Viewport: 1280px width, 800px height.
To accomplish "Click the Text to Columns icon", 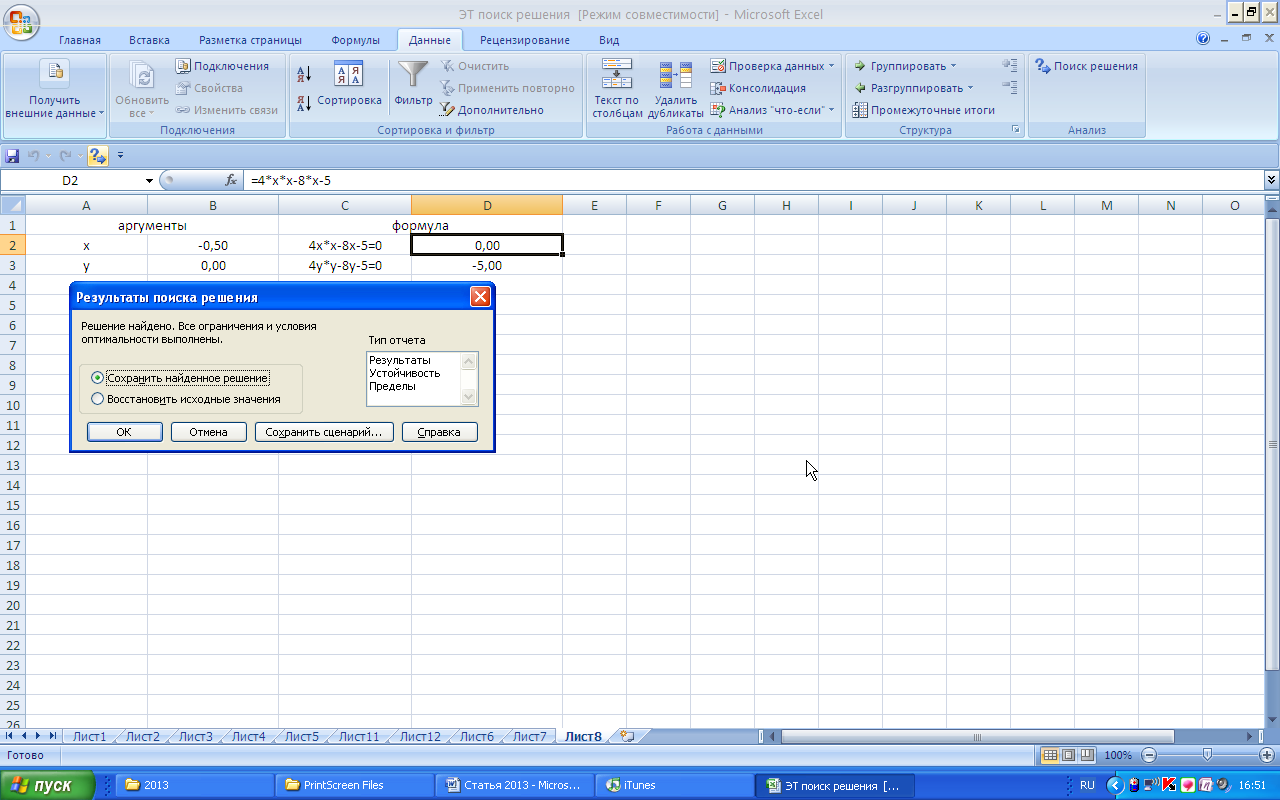I will click(616, 77).
